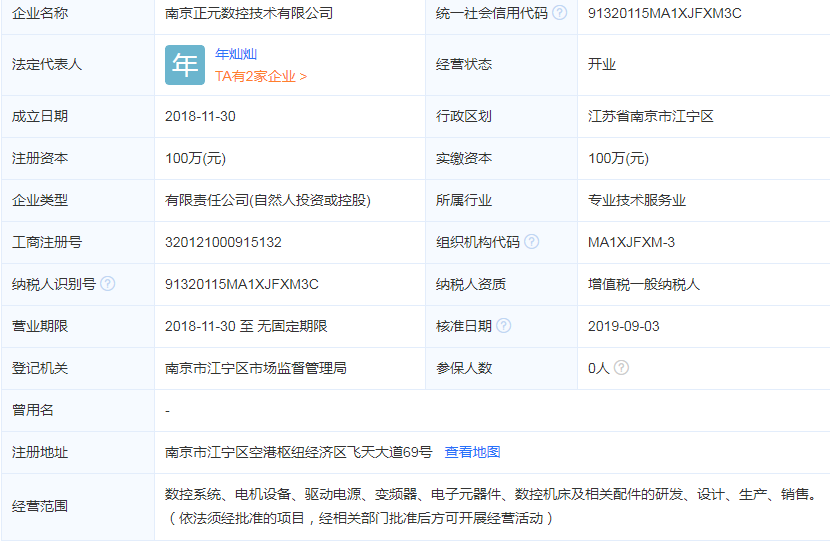This screenshot has height=541, width=830.
Task: Select approval date 2019-09-03
Action: (624, 326)
